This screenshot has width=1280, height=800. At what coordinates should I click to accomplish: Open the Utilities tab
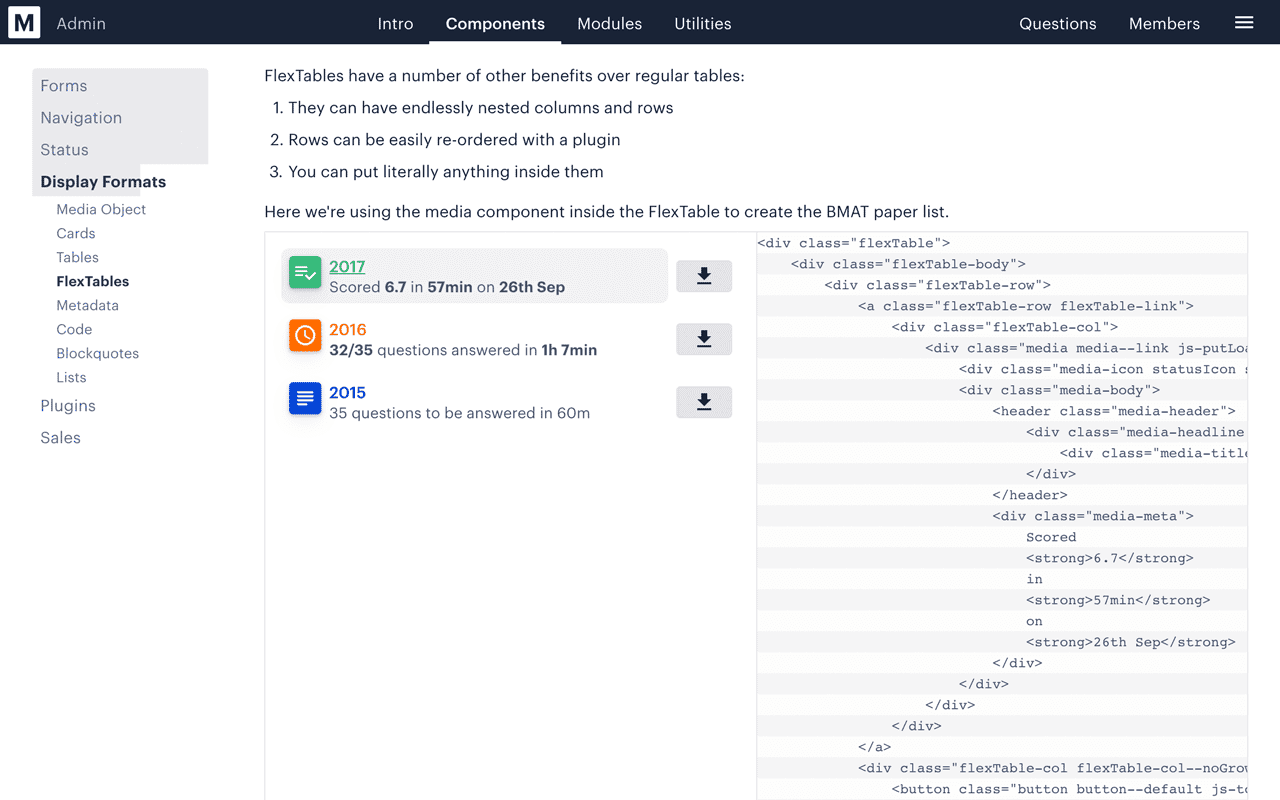(x=702, y=23)
